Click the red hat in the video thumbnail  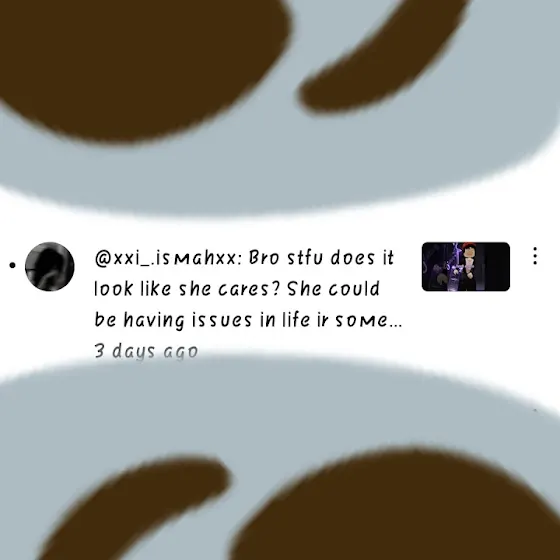click(469, 247)
